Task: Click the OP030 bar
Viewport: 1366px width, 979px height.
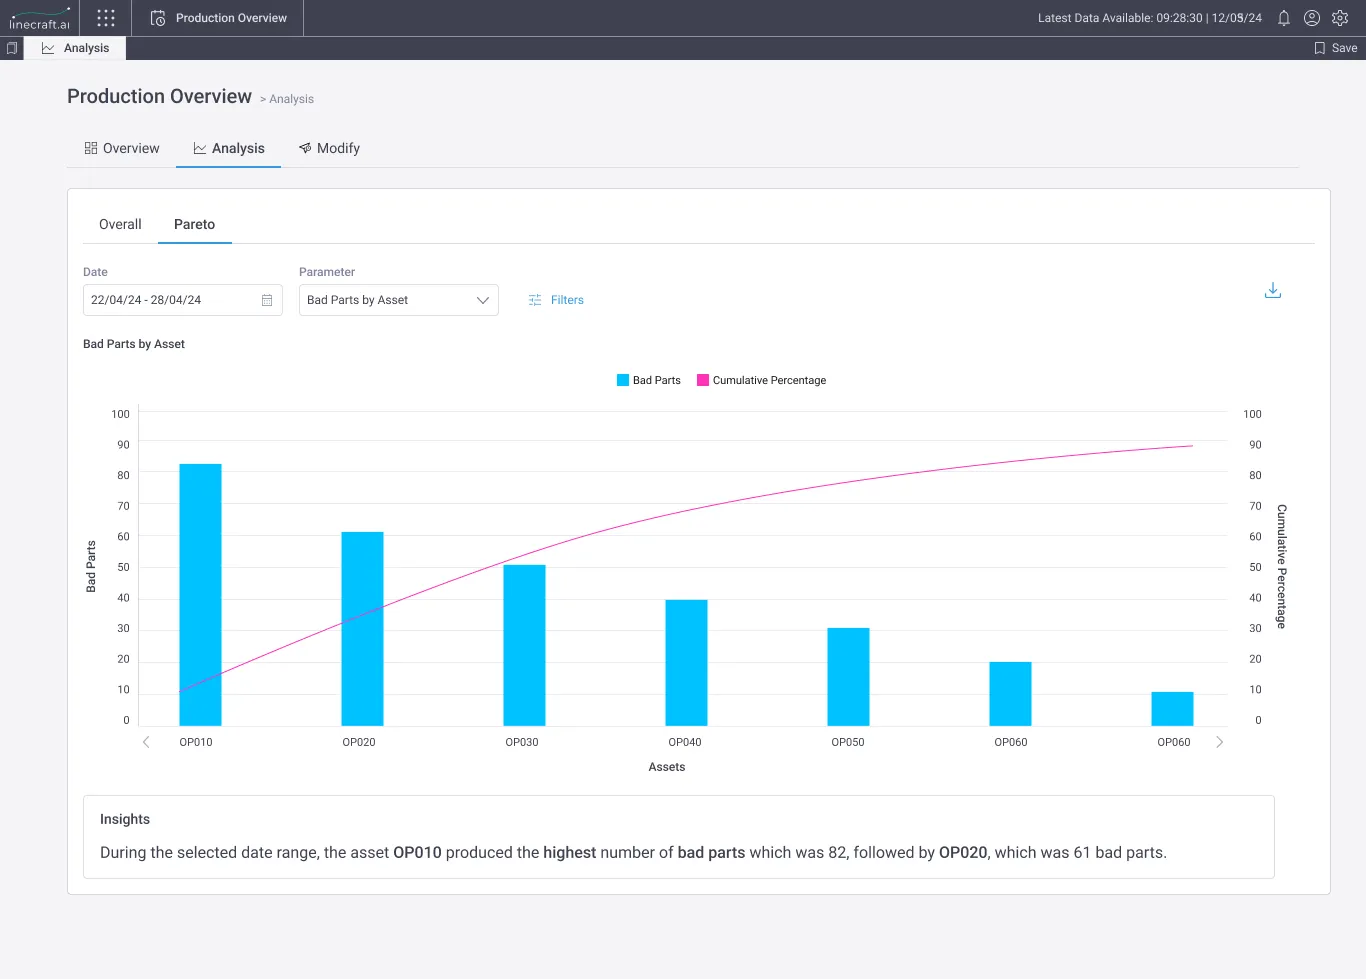Action: pos(524,645)
